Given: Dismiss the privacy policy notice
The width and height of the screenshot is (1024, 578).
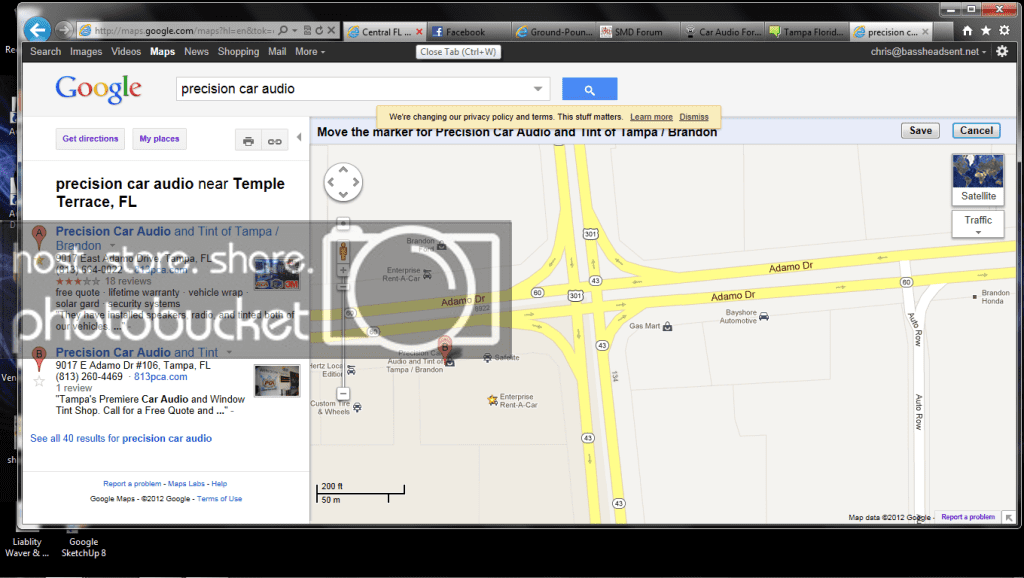Looking at the screenshot, I should (694, 117).
